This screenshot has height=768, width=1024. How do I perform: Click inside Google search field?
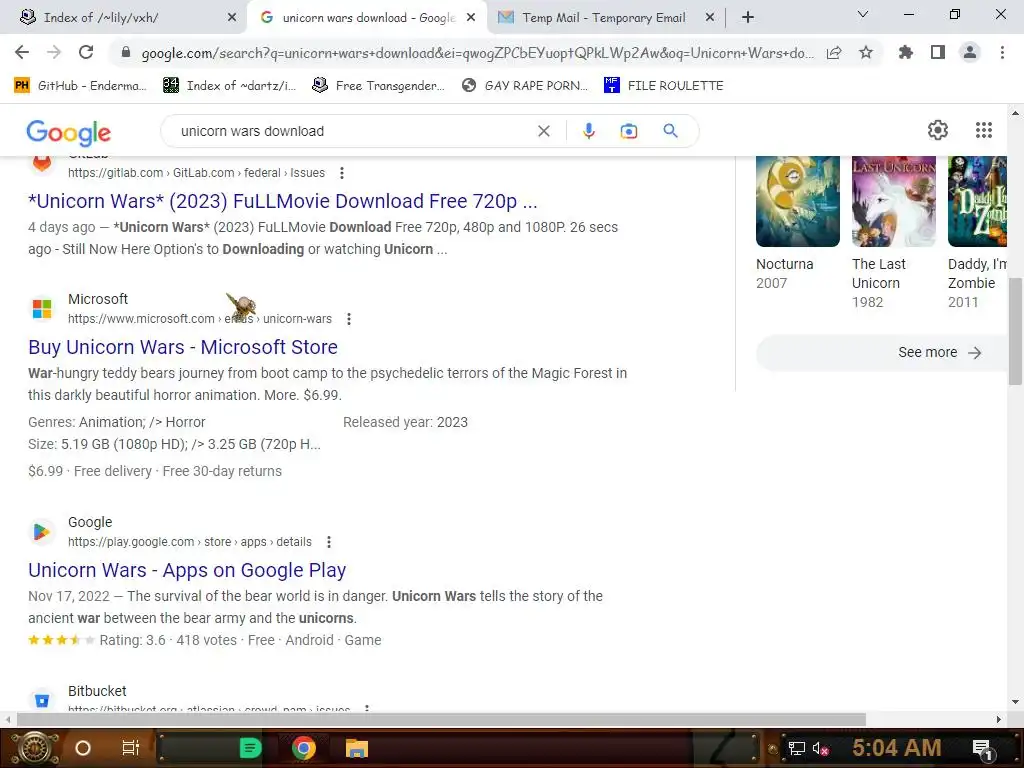pyautogui.click(x=353, y=131)
